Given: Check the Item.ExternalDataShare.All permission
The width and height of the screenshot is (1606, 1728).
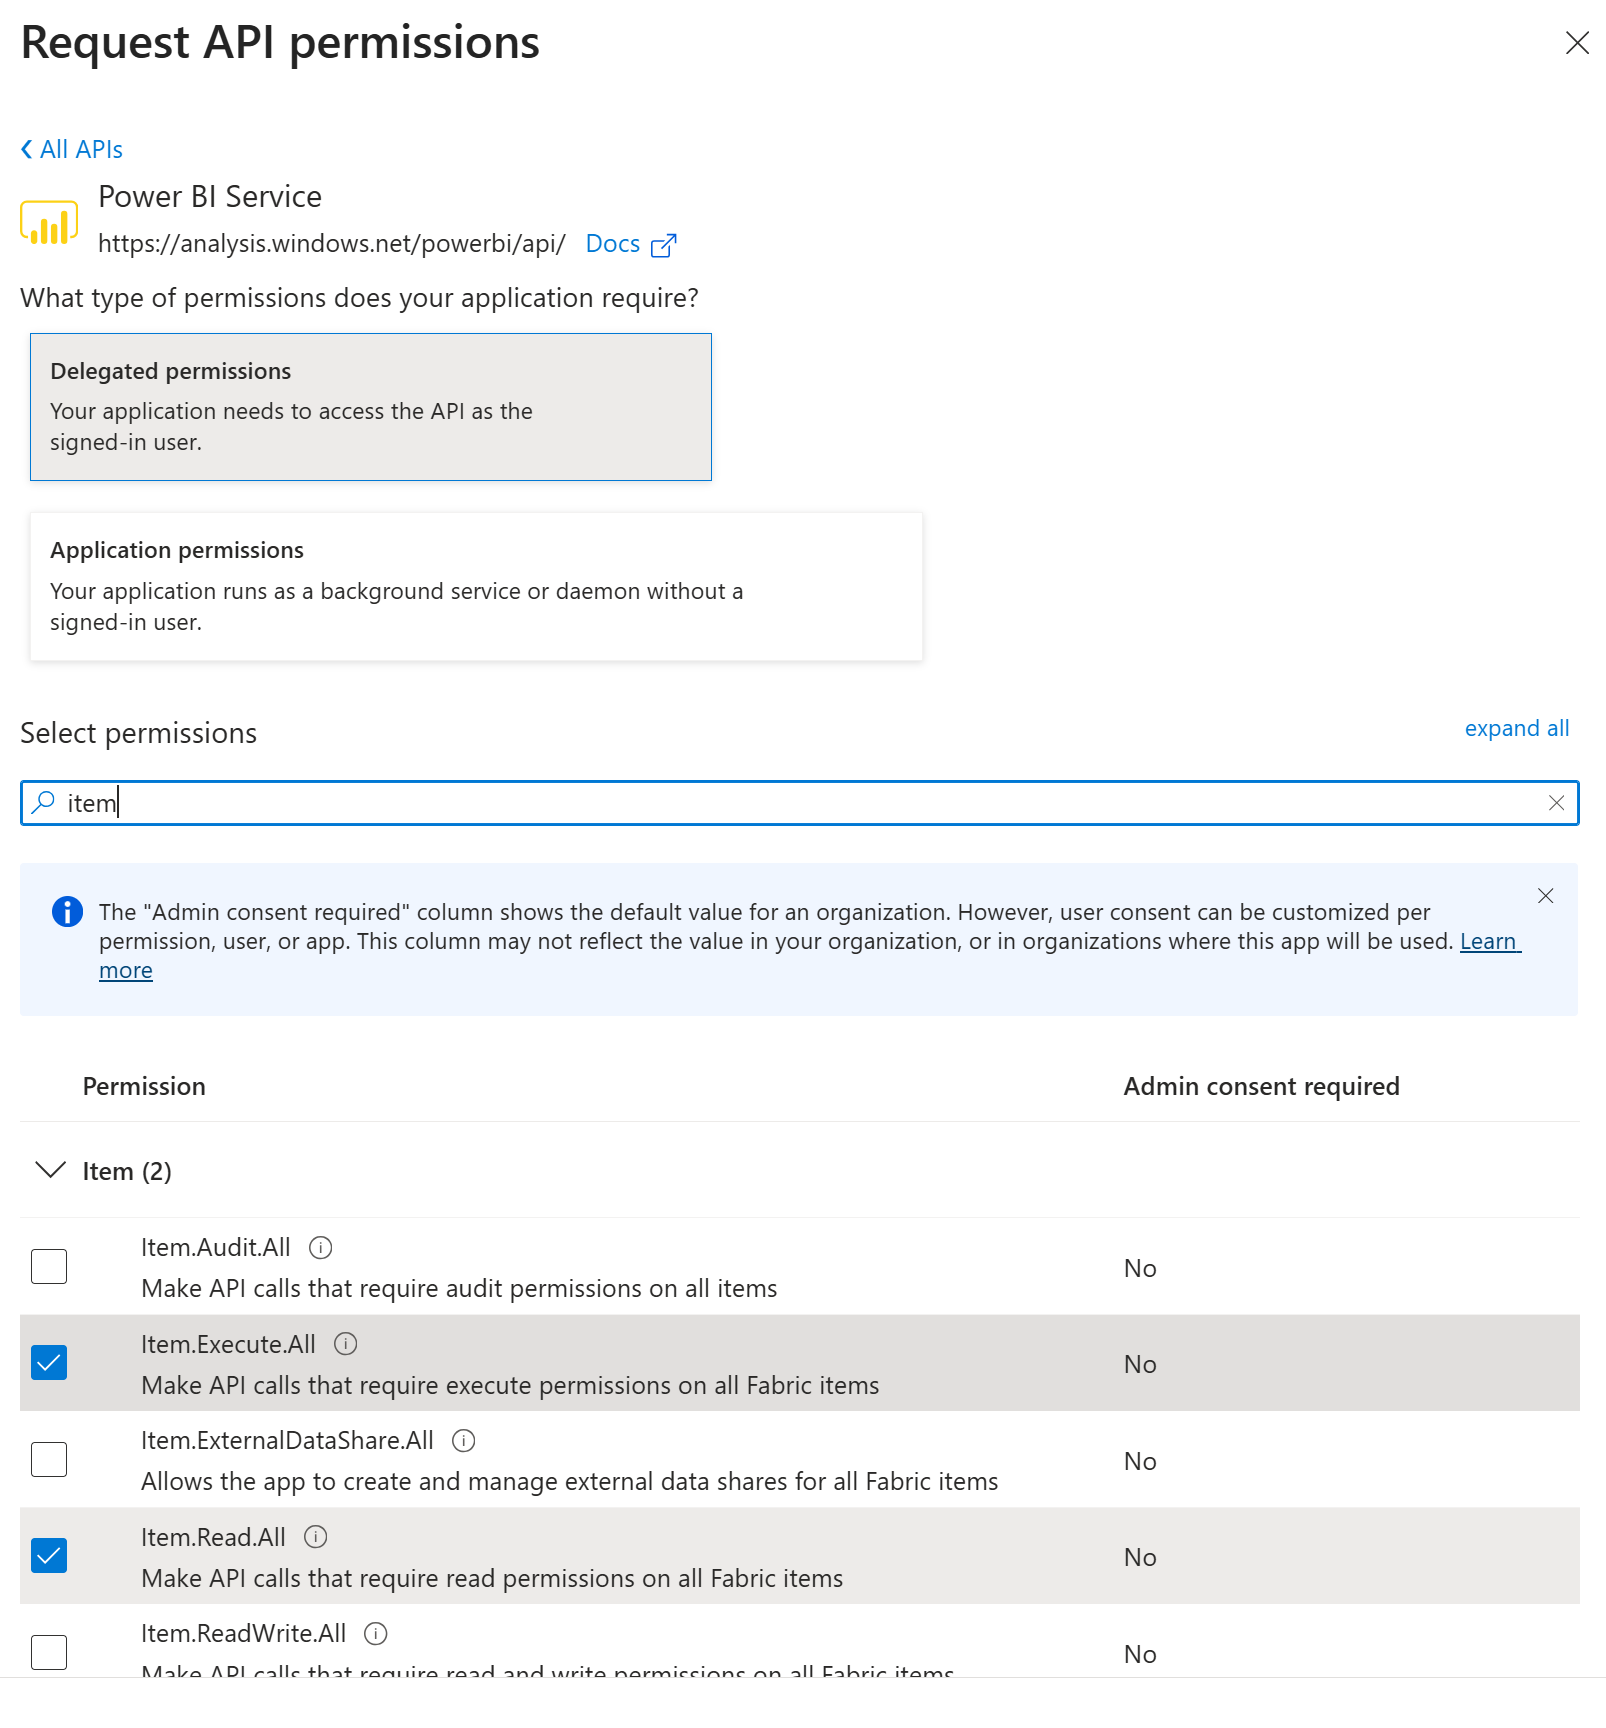Looking at the screenshot, I should click(49, 1459).
